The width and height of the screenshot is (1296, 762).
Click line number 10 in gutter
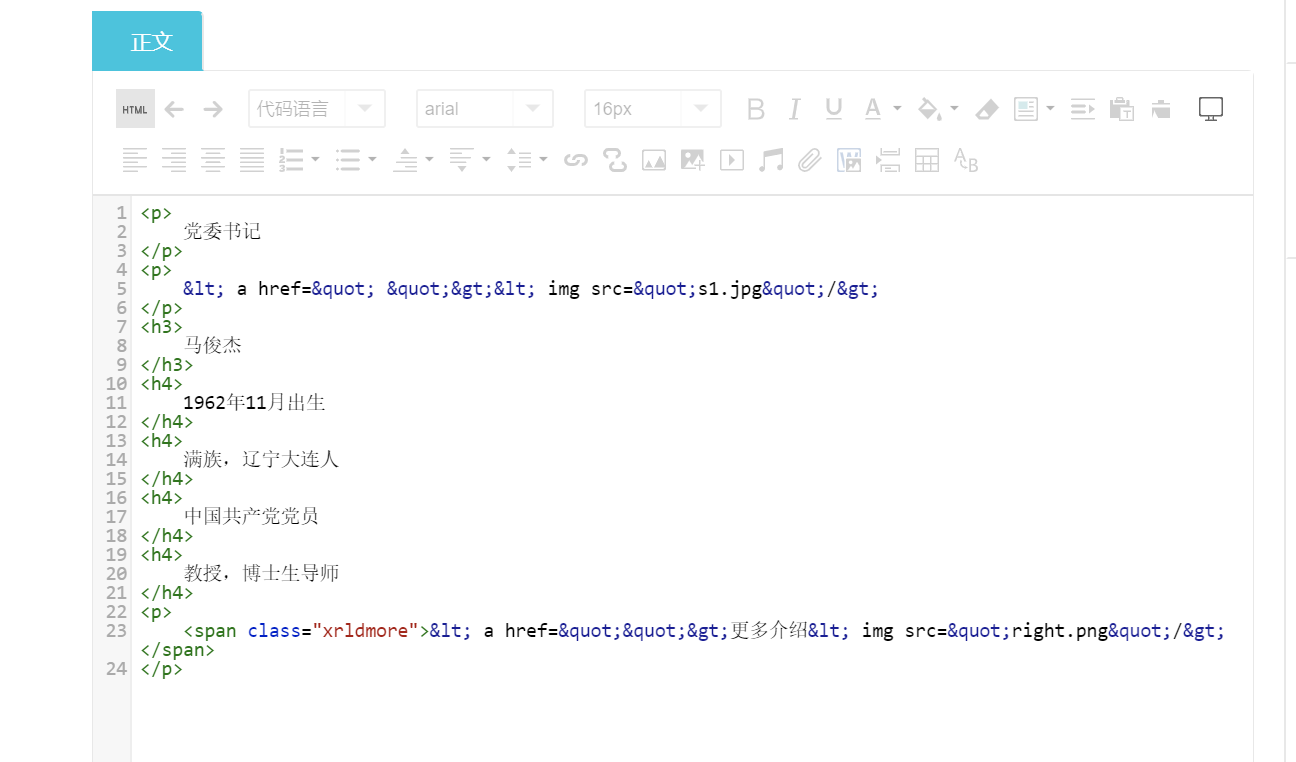point(116,384)
